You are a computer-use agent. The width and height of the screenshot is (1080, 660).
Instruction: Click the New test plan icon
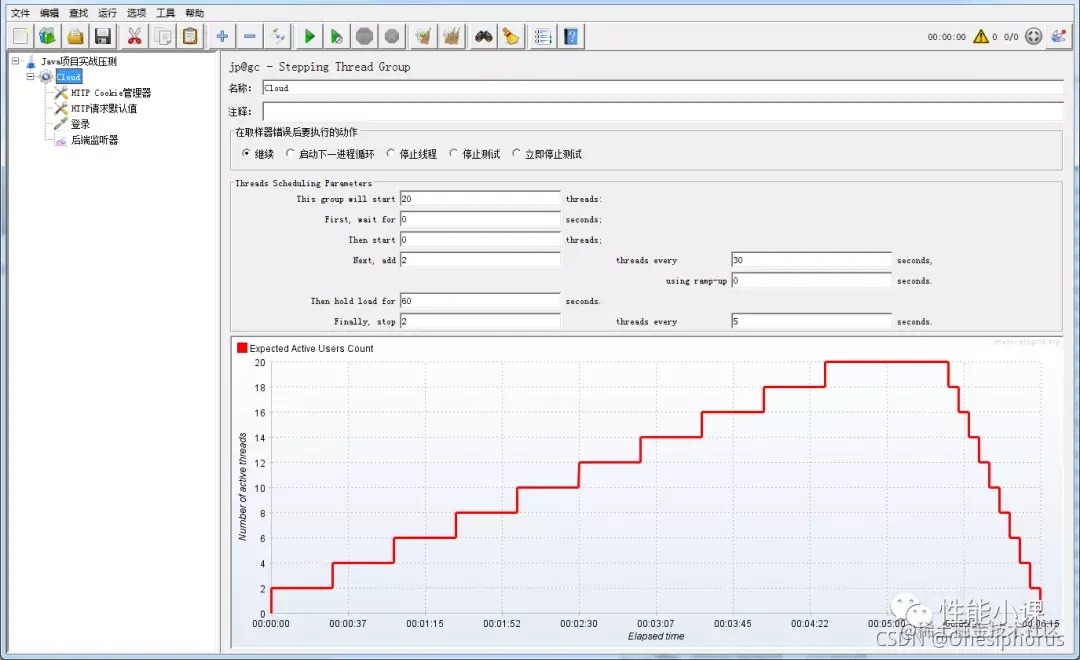tap(21, 37)
